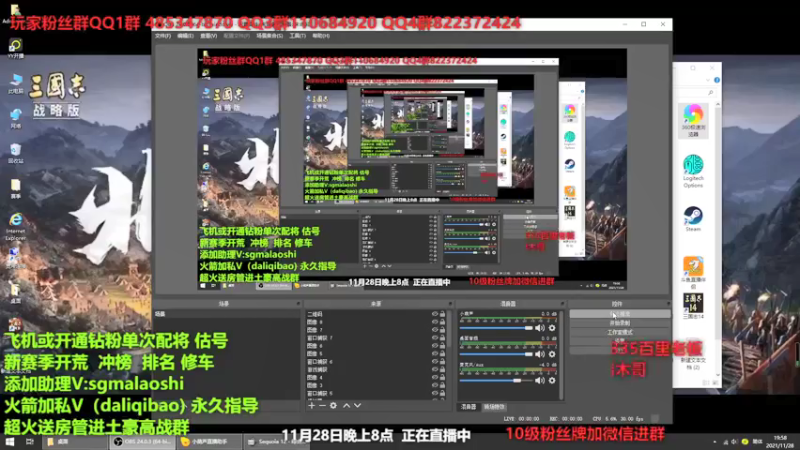Undock the 来源 panel via header icon

click(x=450, y=304)
